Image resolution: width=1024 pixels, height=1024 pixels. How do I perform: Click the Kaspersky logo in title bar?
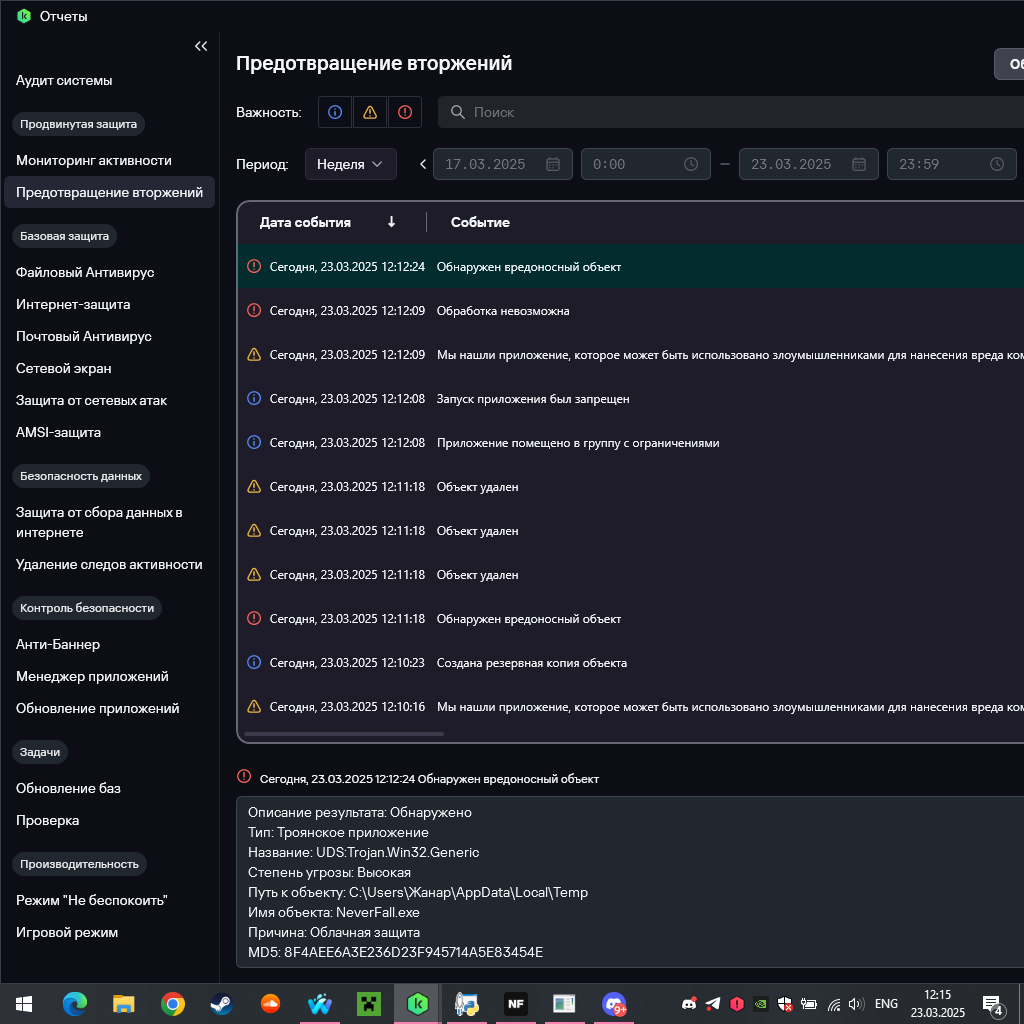24,16
